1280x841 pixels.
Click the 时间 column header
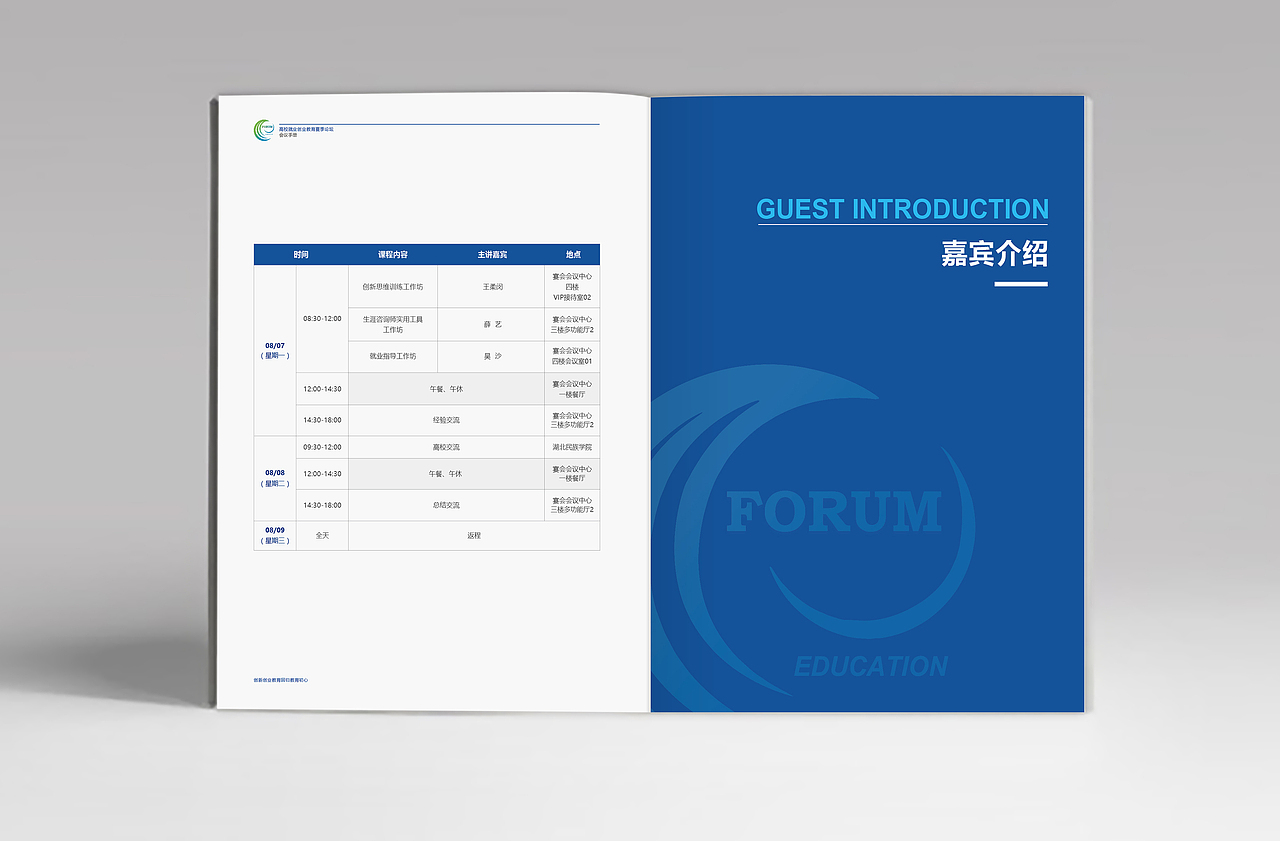pos(301,255)
